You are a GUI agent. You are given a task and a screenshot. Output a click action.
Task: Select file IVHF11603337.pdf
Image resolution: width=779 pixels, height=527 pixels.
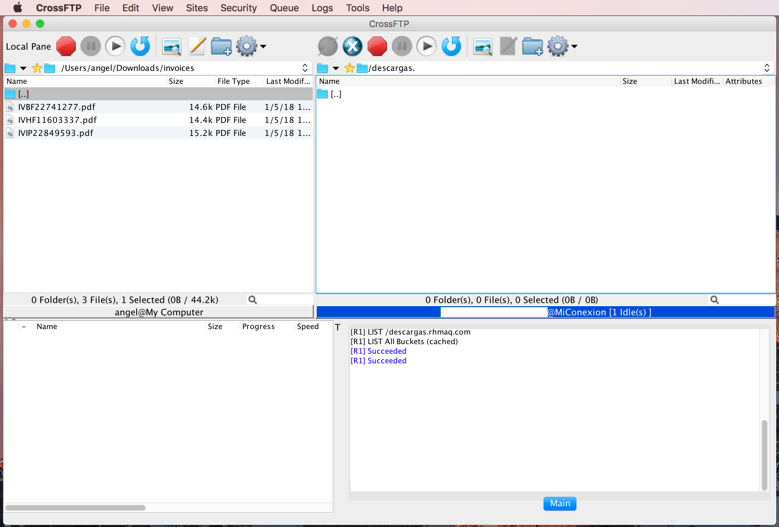(57, 119)
